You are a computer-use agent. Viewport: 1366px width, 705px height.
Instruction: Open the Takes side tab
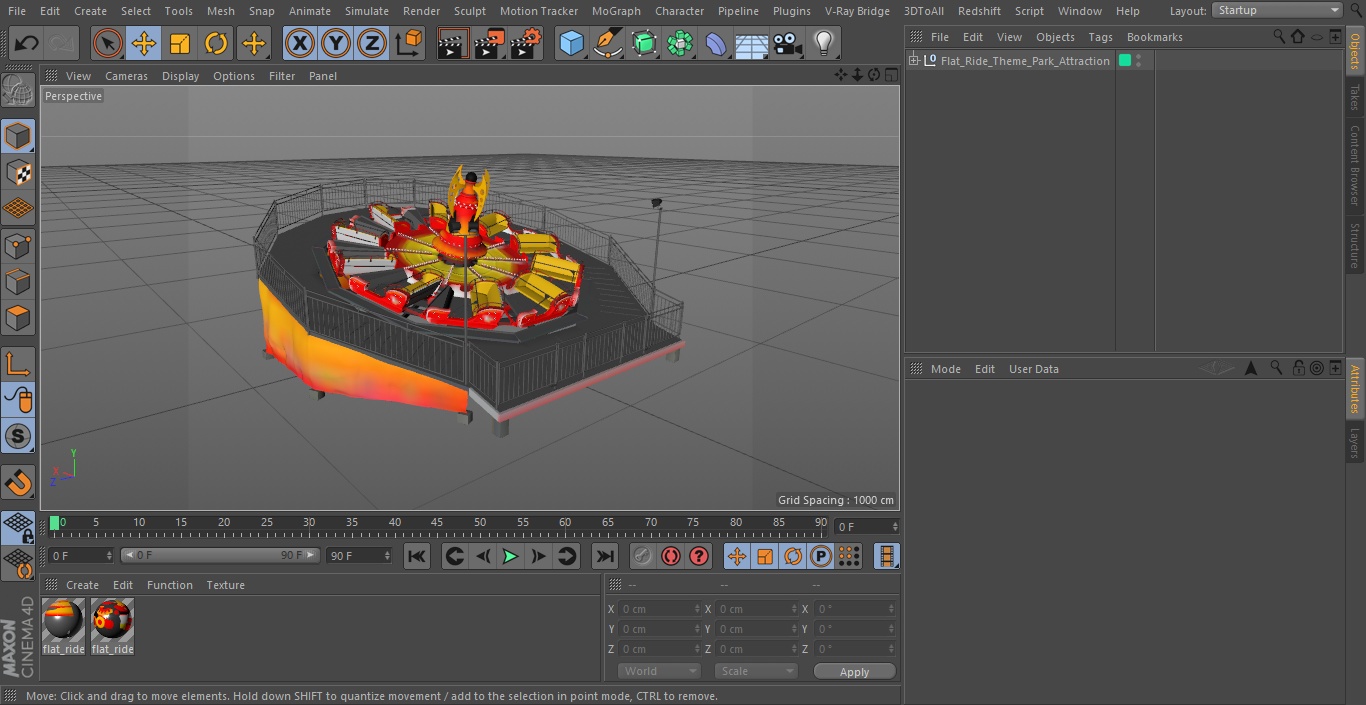click(1355, 97)
